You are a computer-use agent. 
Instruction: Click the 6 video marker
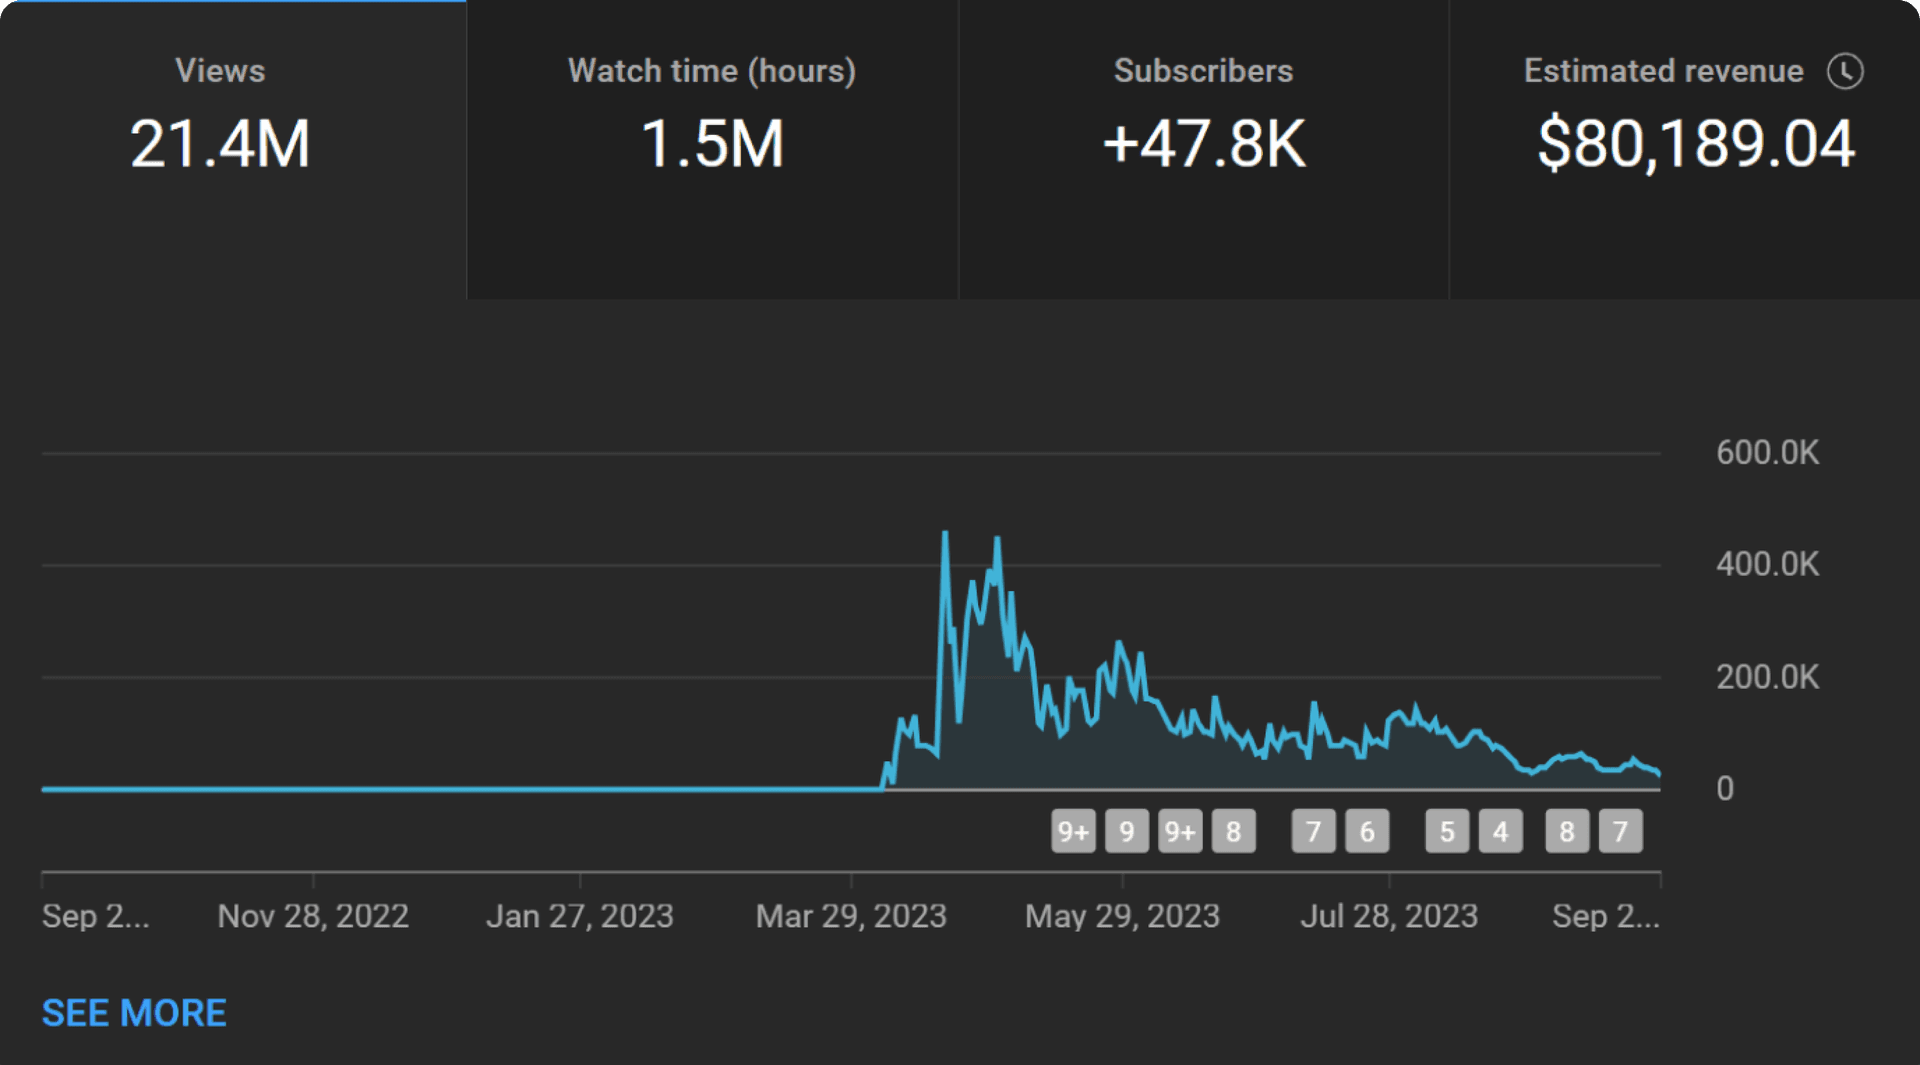(1367, 831)
